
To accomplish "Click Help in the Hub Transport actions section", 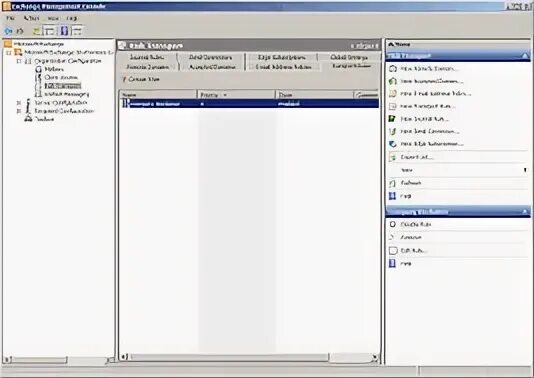I will point(406,196).
